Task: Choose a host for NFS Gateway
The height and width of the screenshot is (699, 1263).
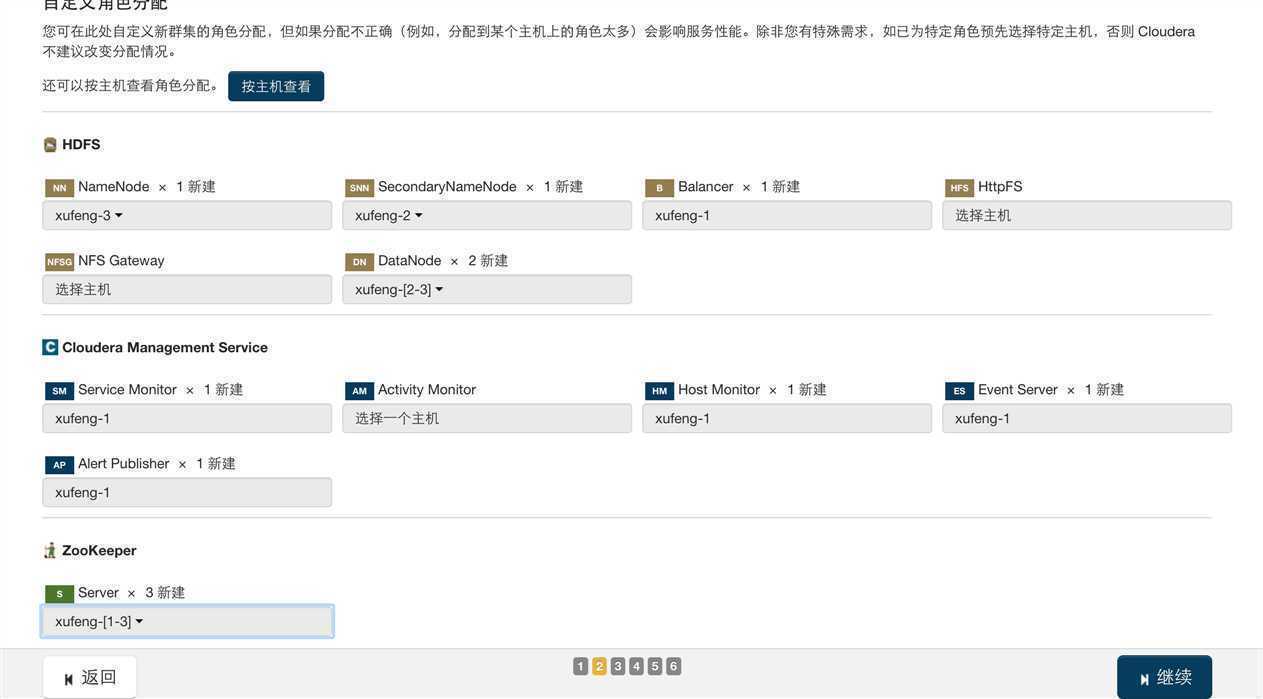Action: coord(187,289)
